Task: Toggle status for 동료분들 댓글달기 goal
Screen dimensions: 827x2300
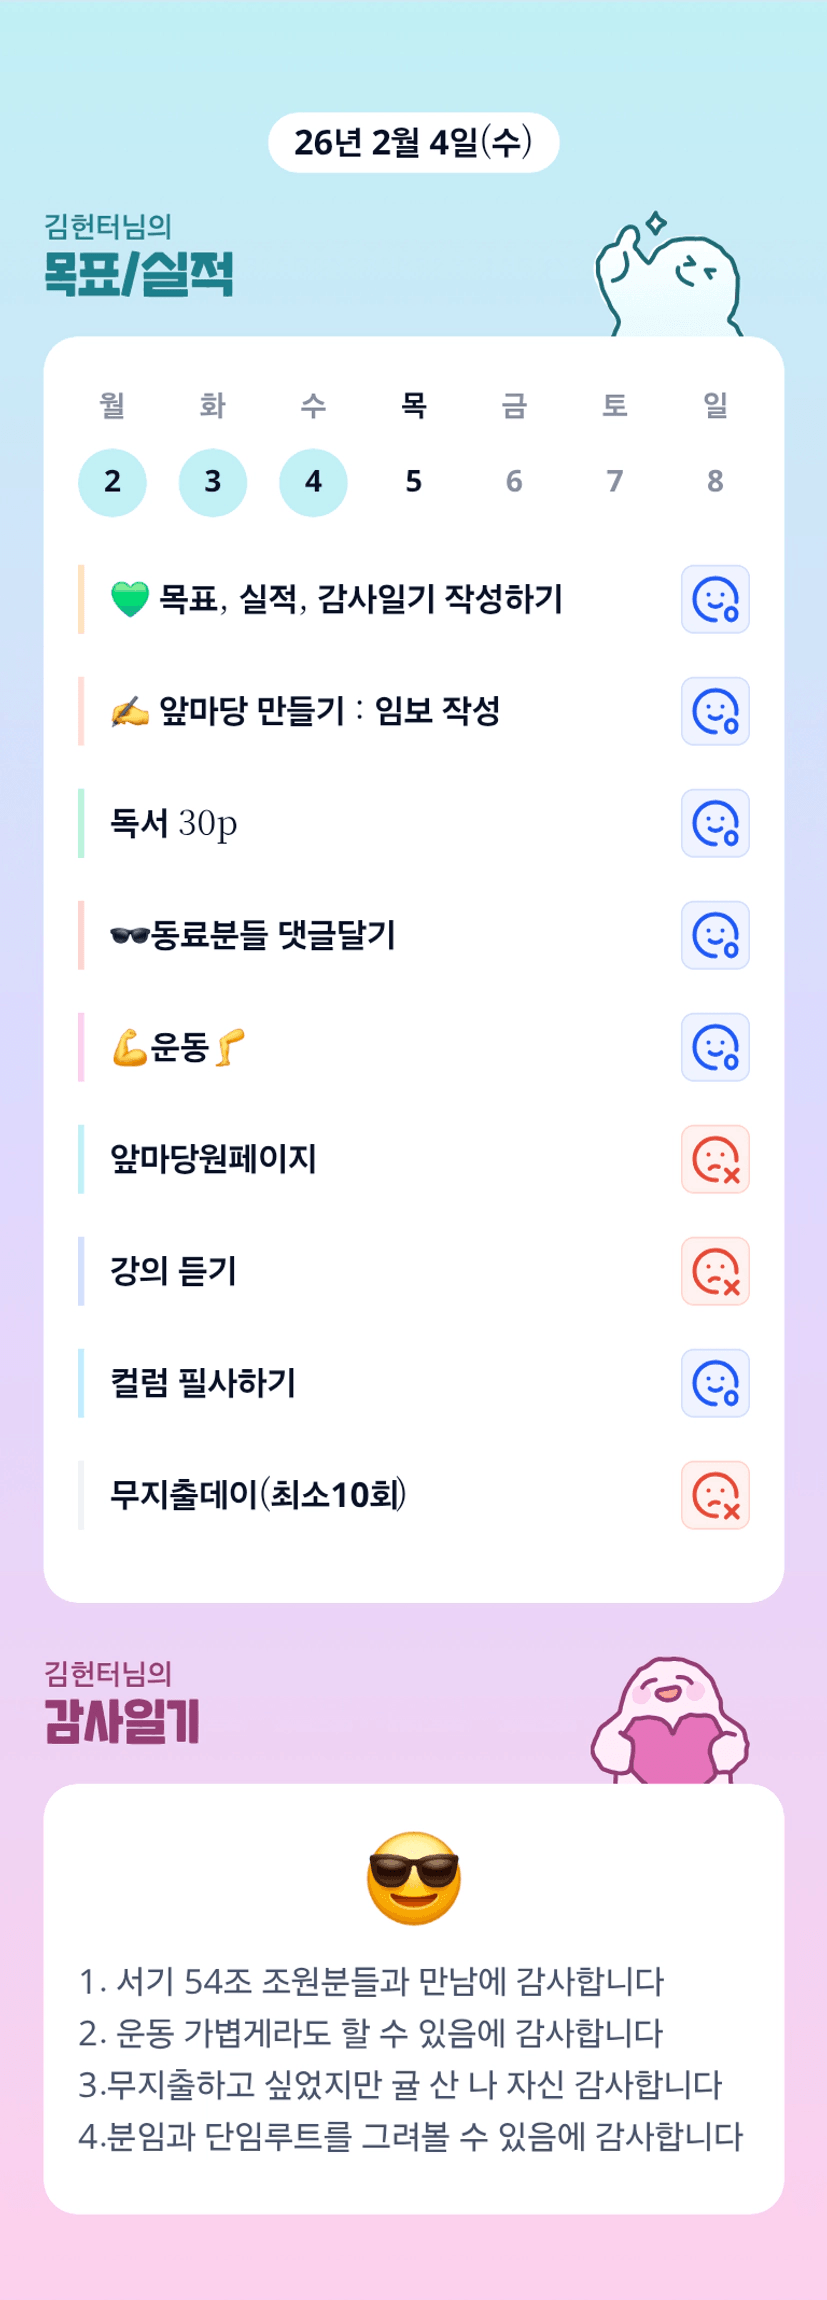Action: coord(715,935)
